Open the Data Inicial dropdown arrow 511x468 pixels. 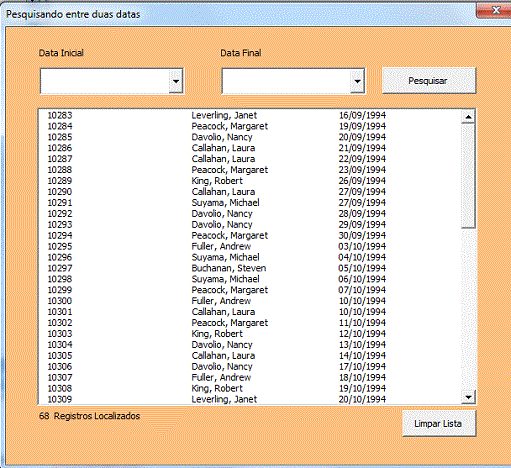click(x=176, y=81)
